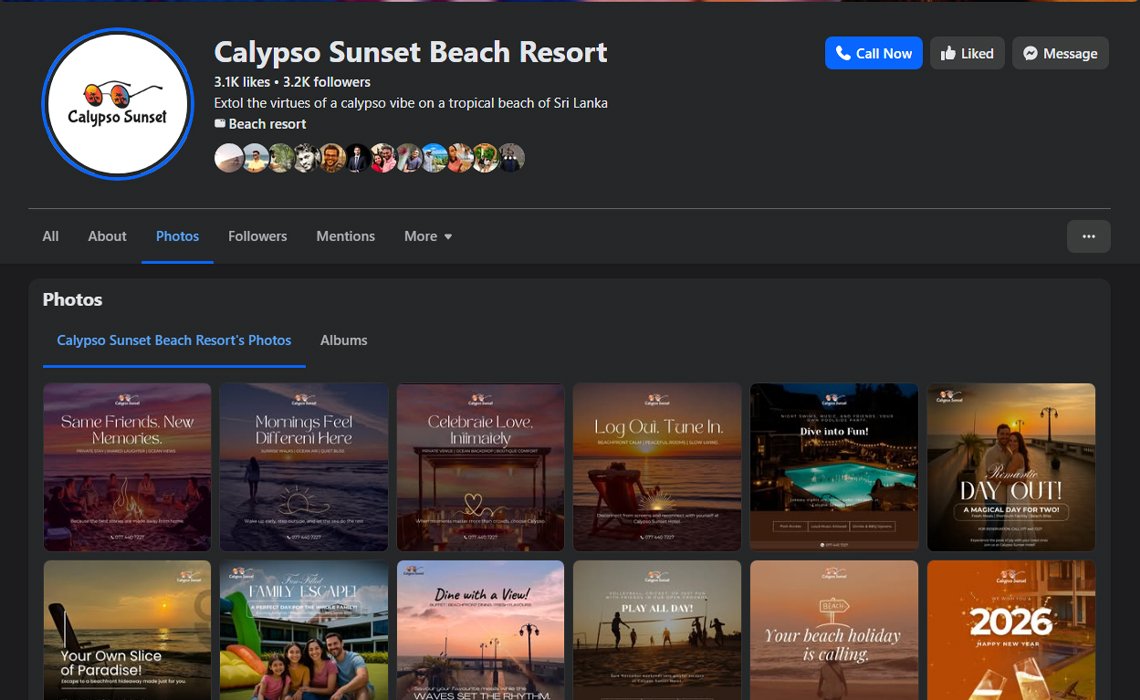
Task: Open the 'Romantic Day Out' photo
Action: click(1011, 467)
